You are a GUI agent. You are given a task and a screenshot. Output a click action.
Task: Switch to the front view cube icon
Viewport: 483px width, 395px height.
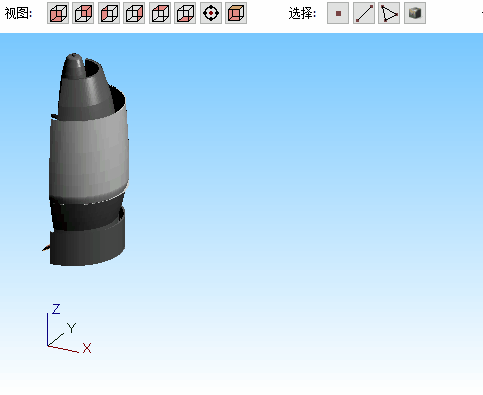[x=58, y=13]
